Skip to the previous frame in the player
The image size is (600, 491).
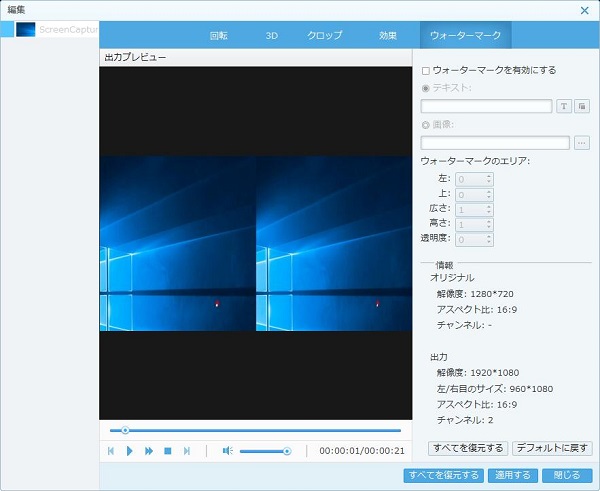[x=111, y=451]
